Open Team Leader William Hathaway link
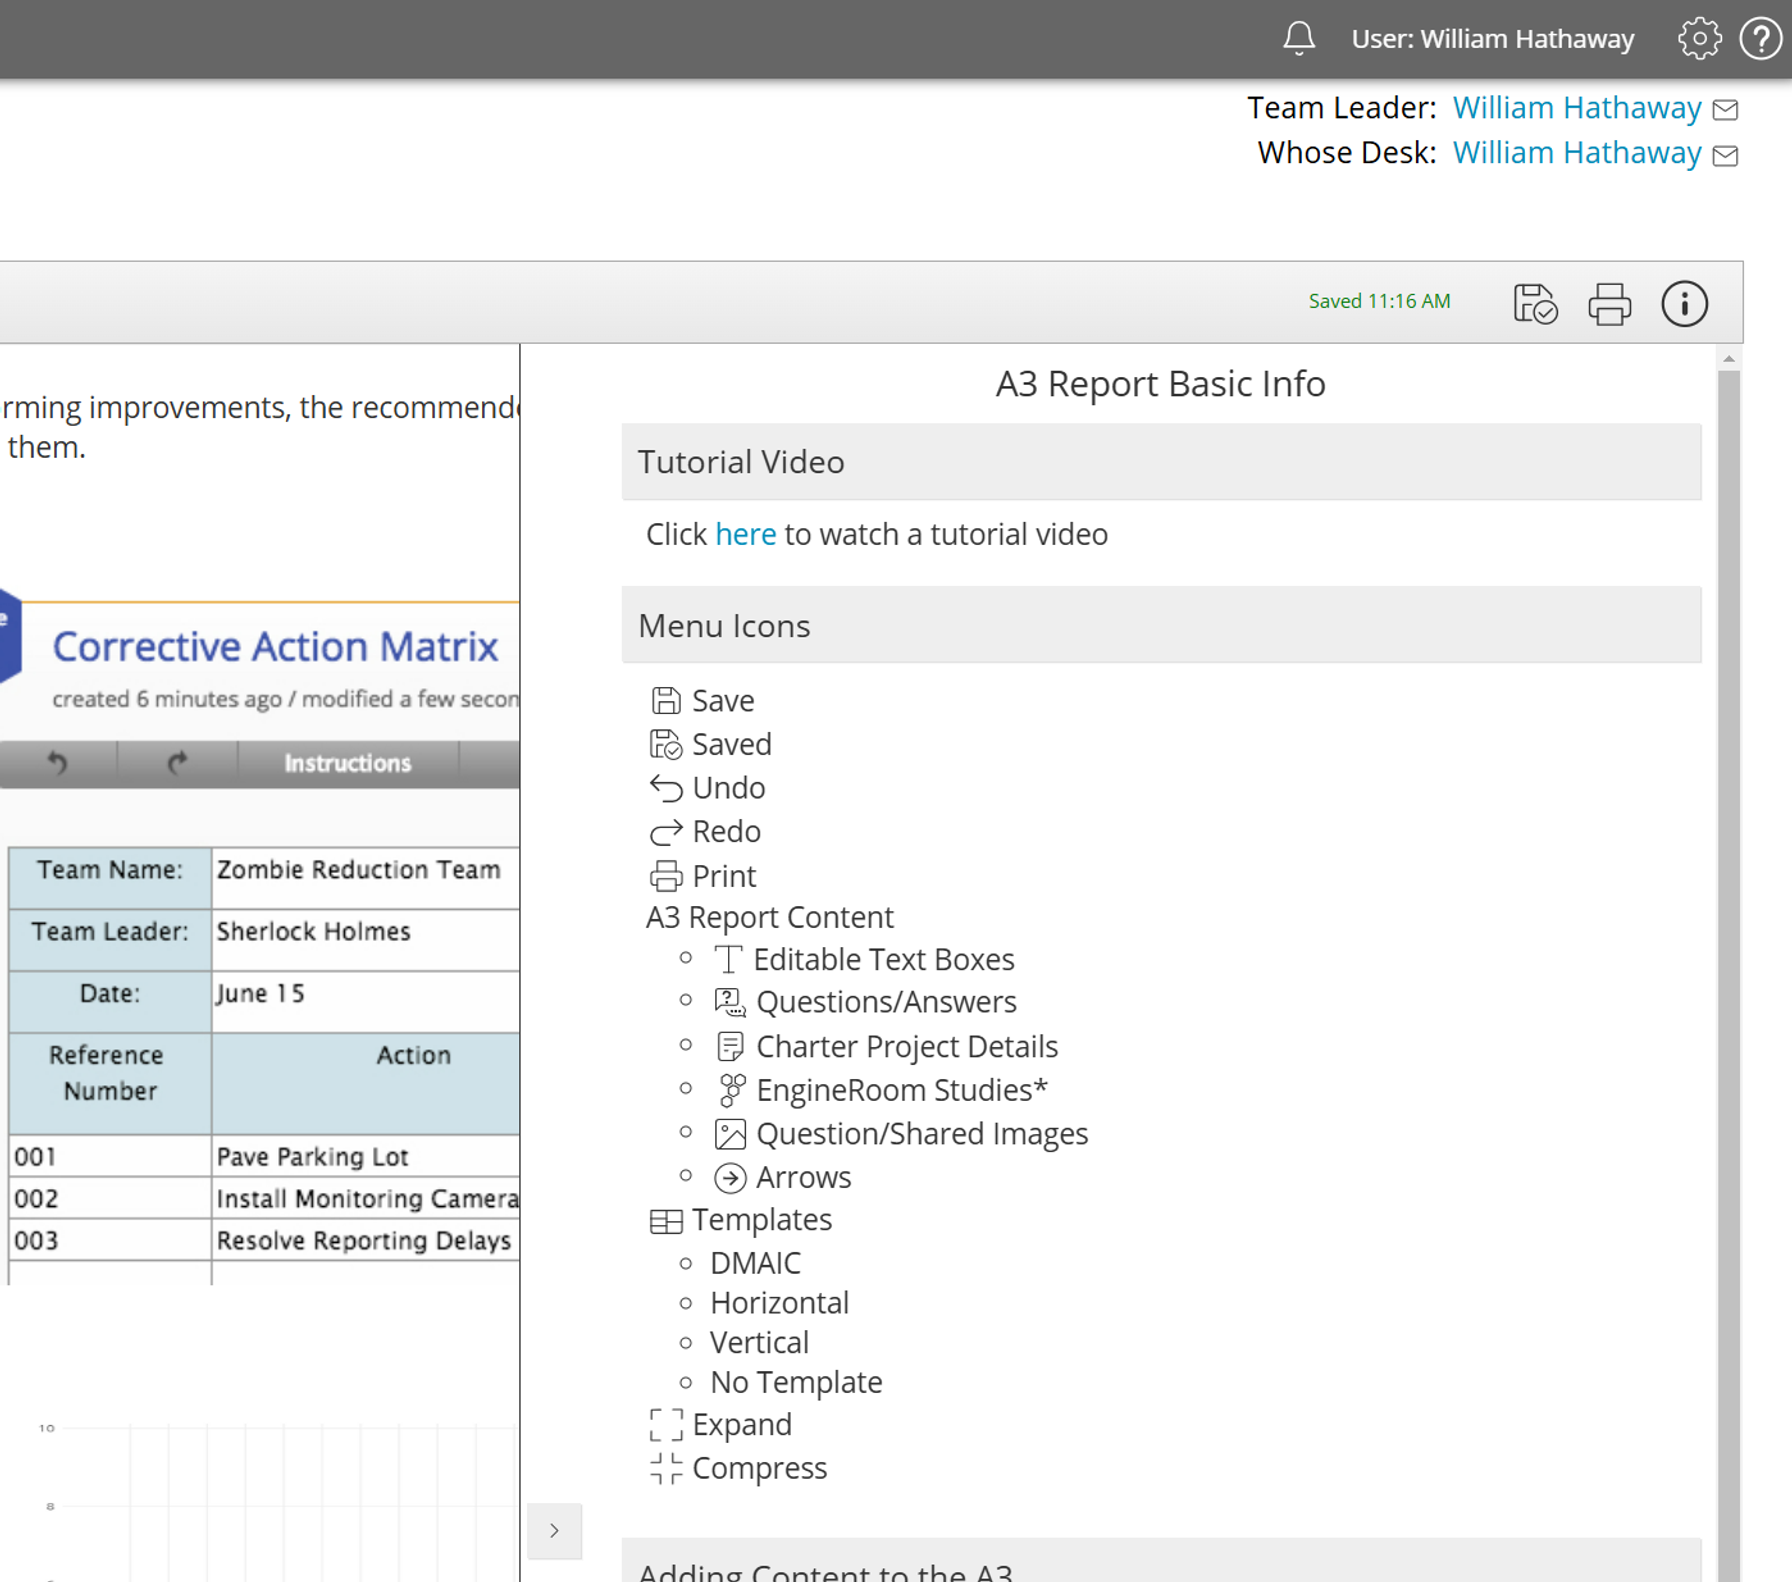Screen dimensions: 1792x1582 [x=1576, y=108]
